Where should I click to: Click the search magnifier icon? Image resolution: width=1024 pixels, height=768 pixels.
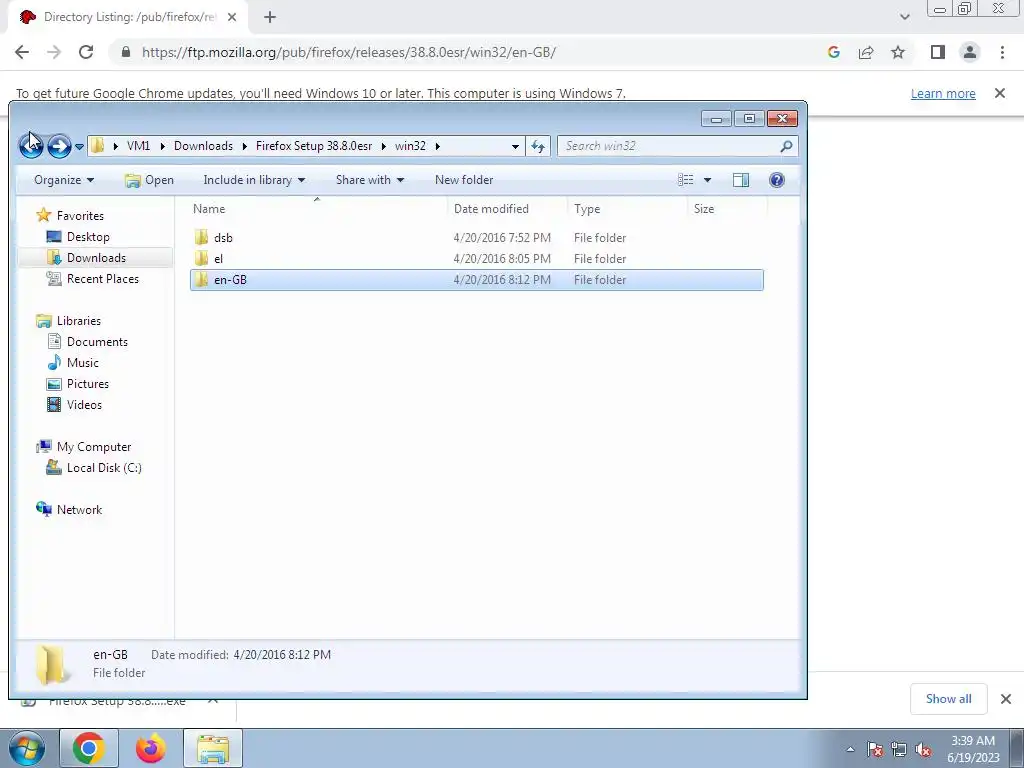[x=786, y=146]
